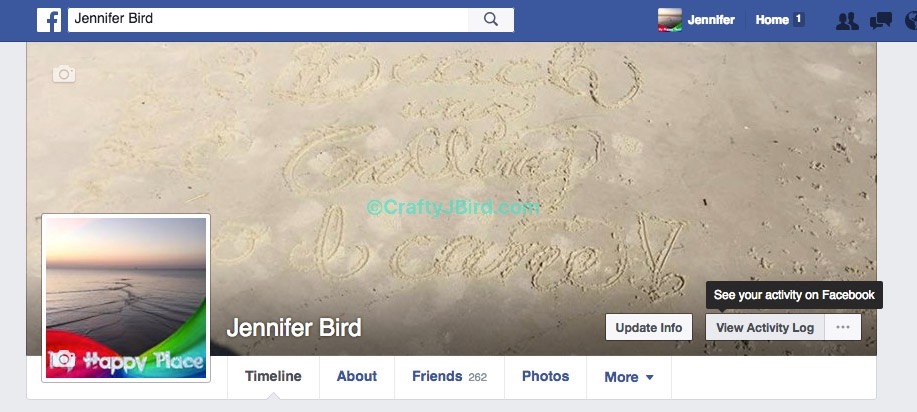Click the search field containing Jennifer Bird
The width and height of the screenshot is (917, 412).
click(x=268, y=20)
